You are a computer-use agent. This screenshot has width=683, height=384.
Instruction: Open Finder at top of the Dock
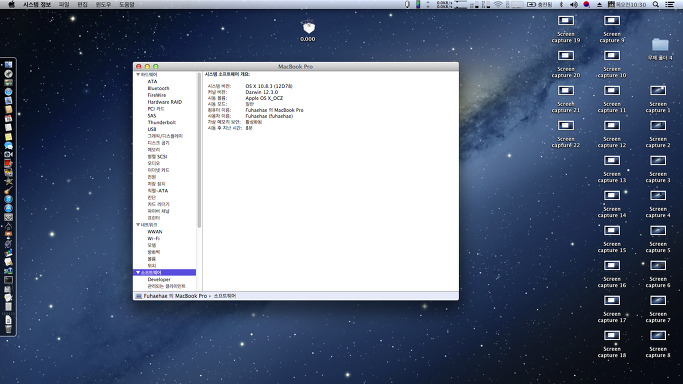tap(8, 65)
